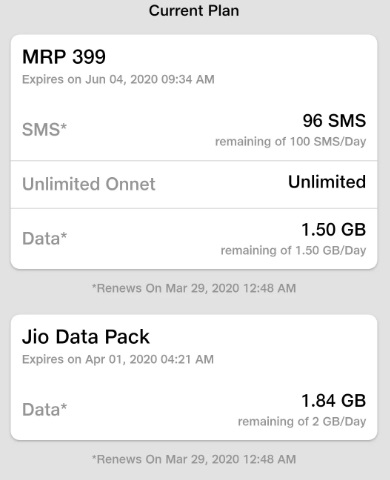Tap 'remaining of 1.50 GB/Day' text
Image resolution: width=390 pixels, height=480 pixels.
[293, 250]
